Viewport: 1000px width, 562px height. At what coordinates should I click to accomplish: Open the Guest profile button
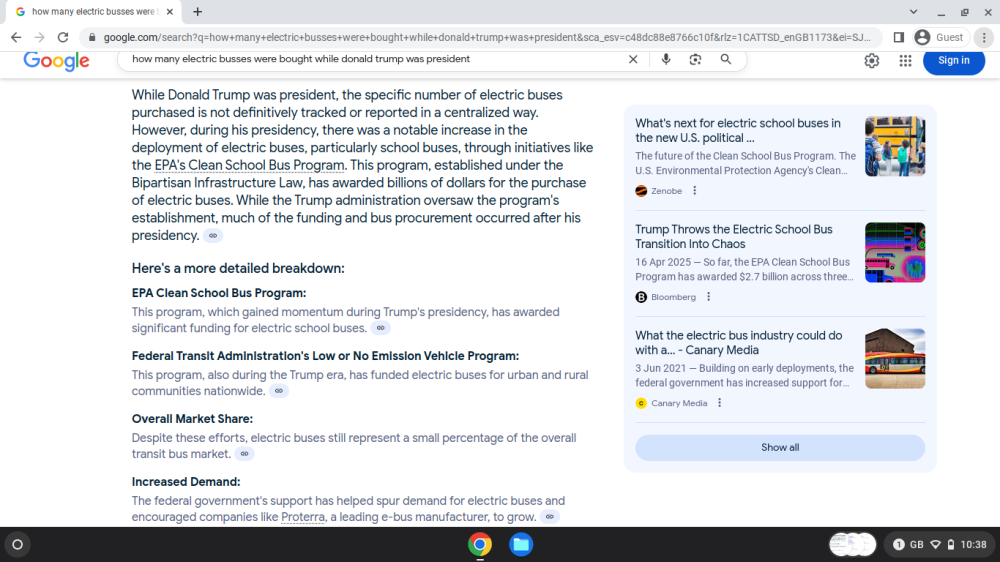pyautogui.click(x=940, y=38)
